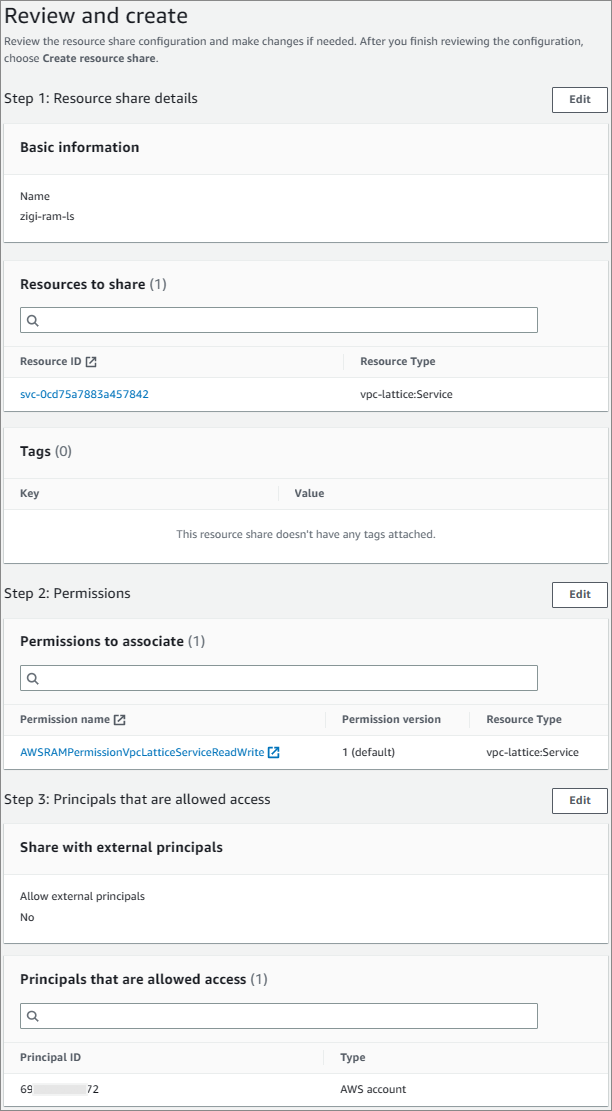612x1111 pixels.
Task: Click the Value column header in Tags
Action: pos(309,493)
